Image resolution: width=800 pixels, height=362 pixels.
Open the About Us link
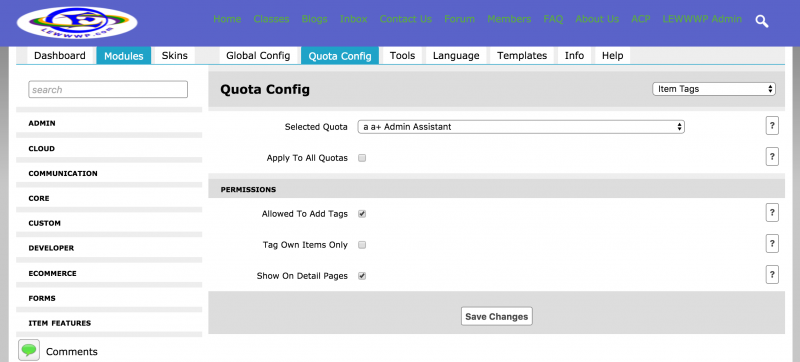(597, 19)
